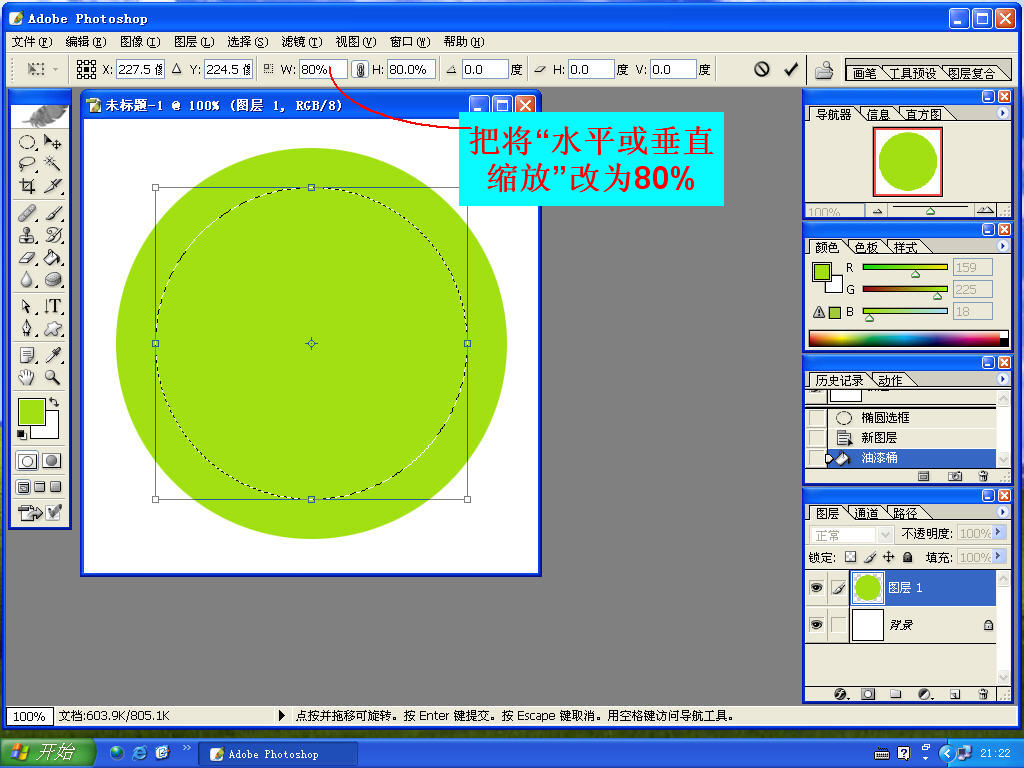This screenshot has width=1024, height=768.
Task: Switch to the 动作 tab
Action: click(x=889, y=381)
